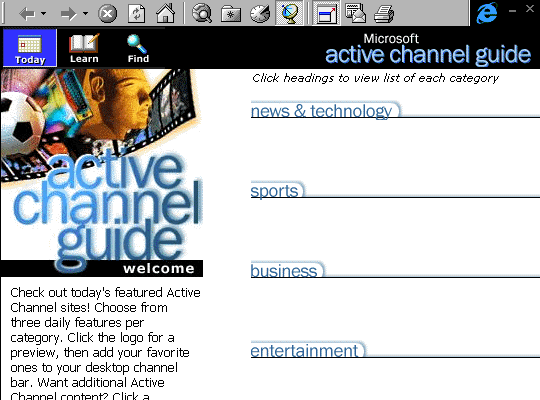Image resolution: width=540 pixels, height=400 pixels.
Task: Open the Forward history dropdown arrow
Action: [85, 14]
